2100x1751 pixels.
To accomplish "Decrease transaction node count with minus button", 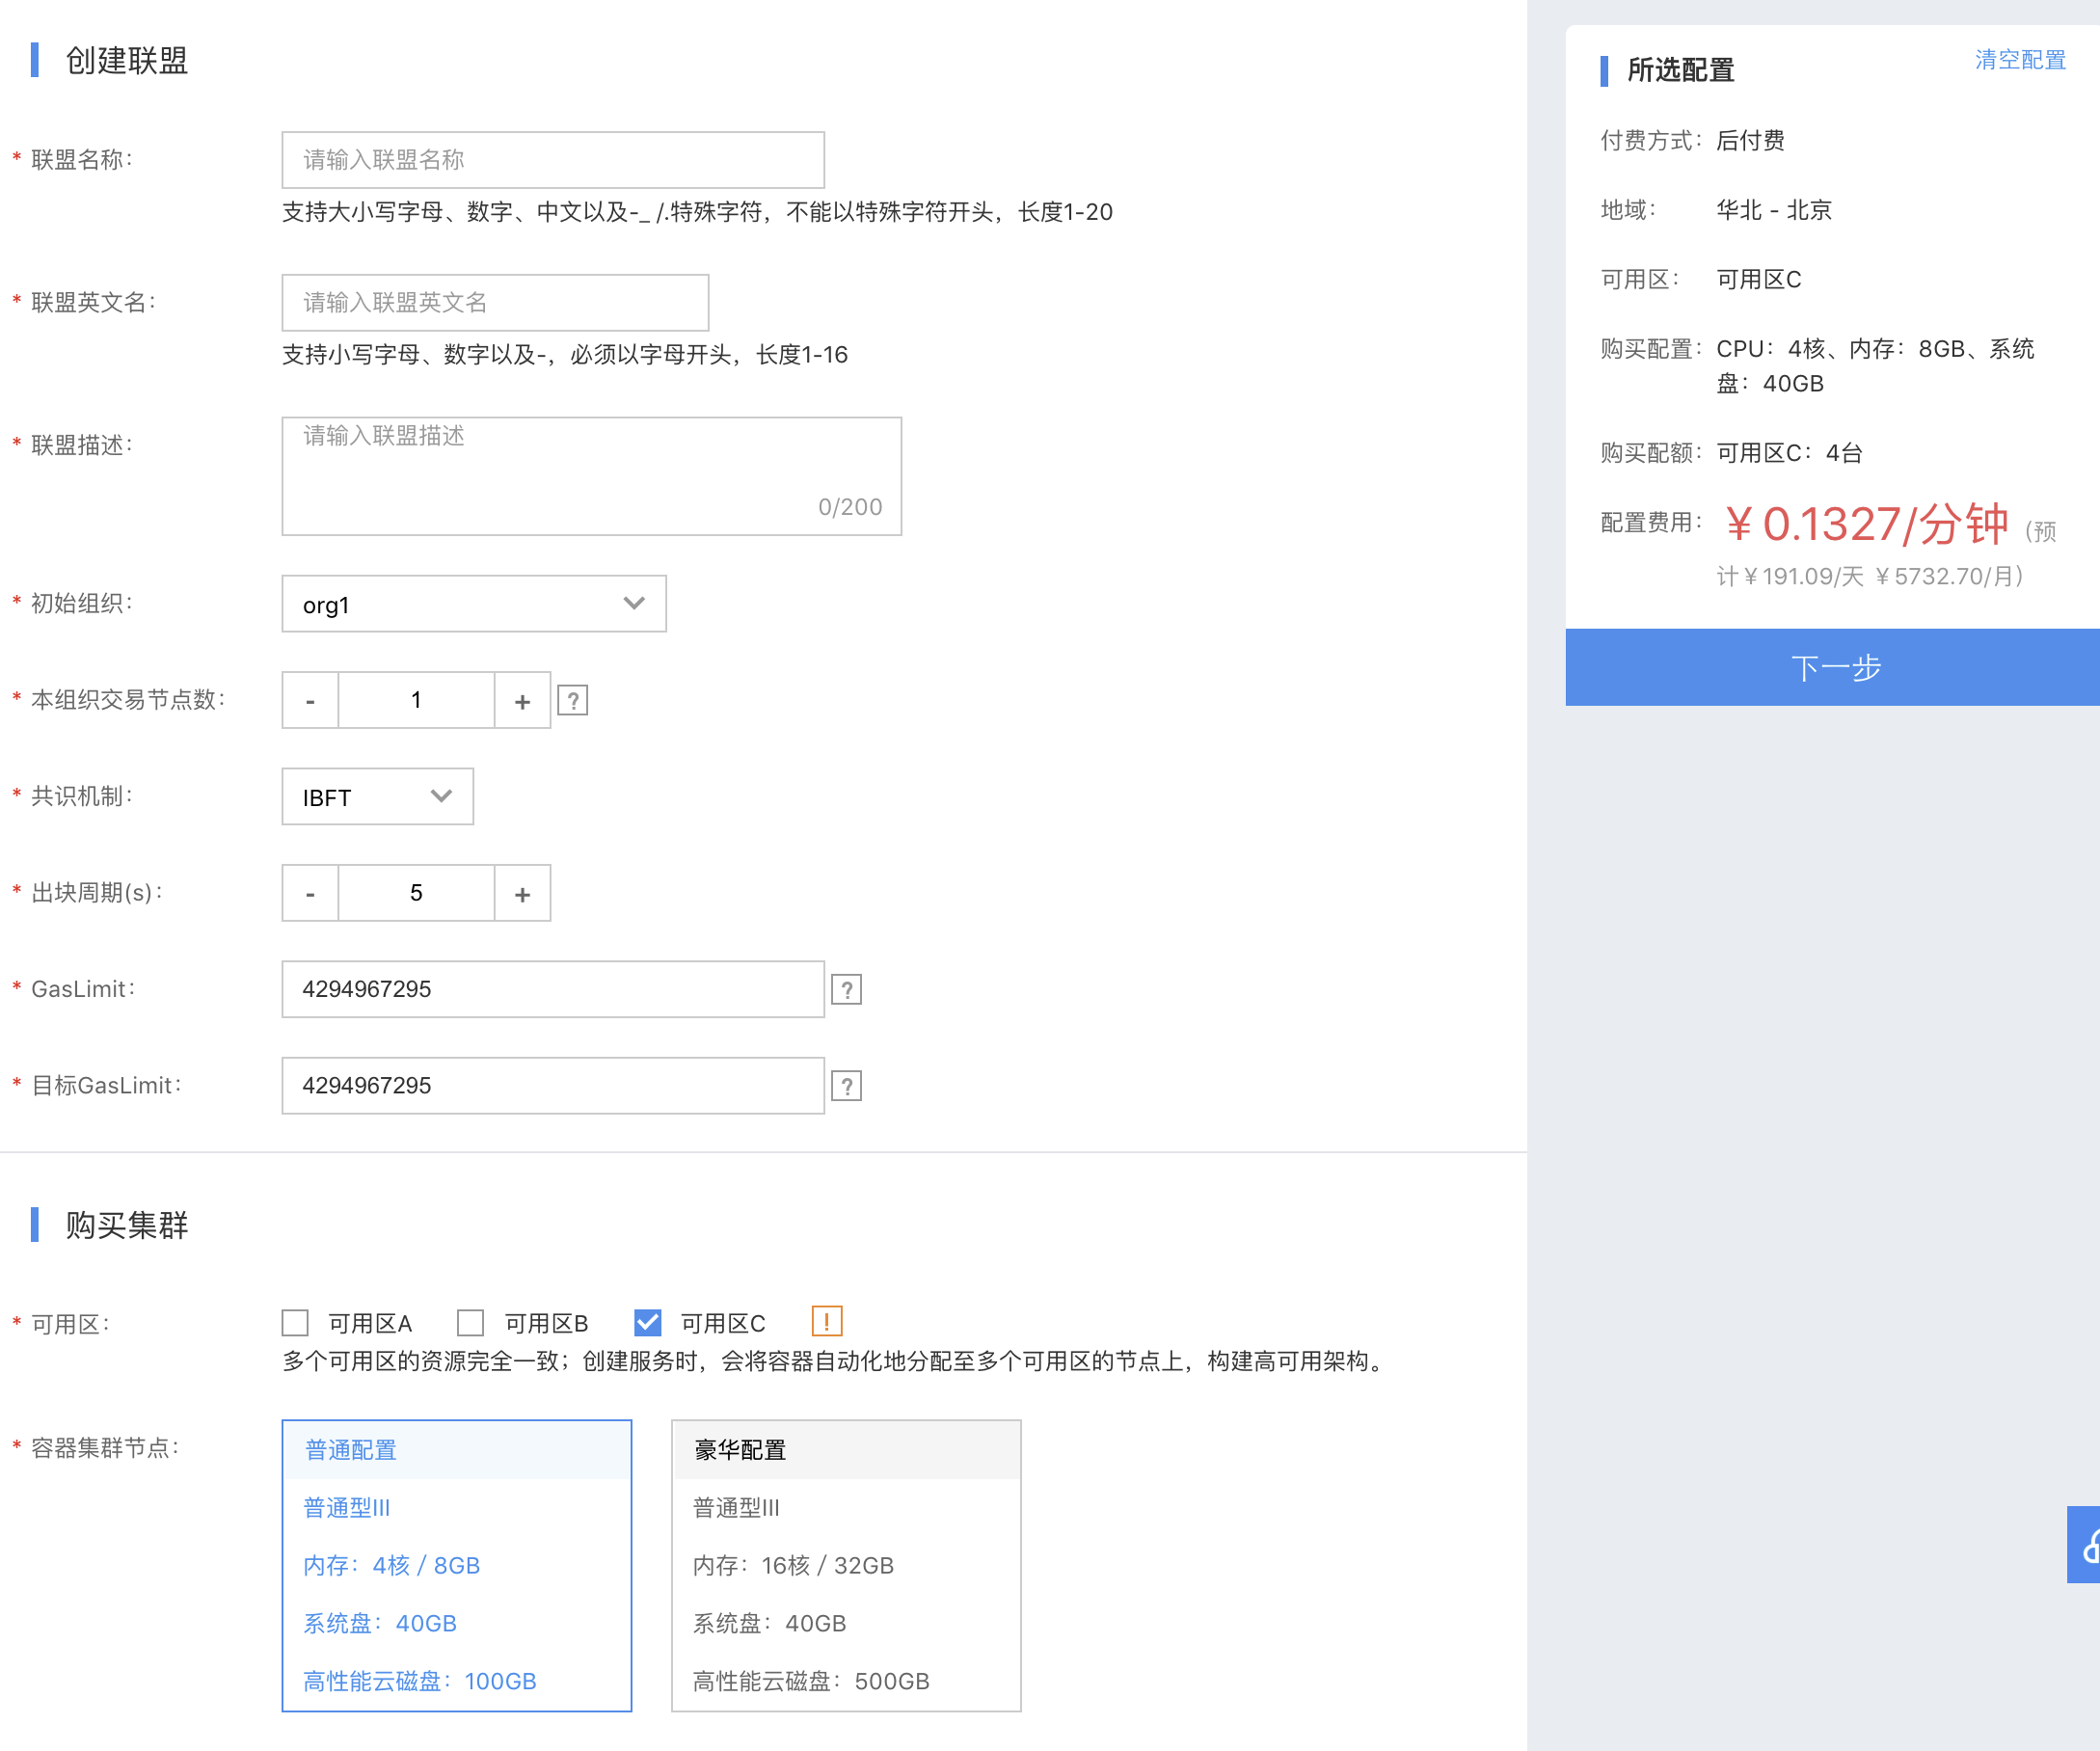I will (310, 701).
